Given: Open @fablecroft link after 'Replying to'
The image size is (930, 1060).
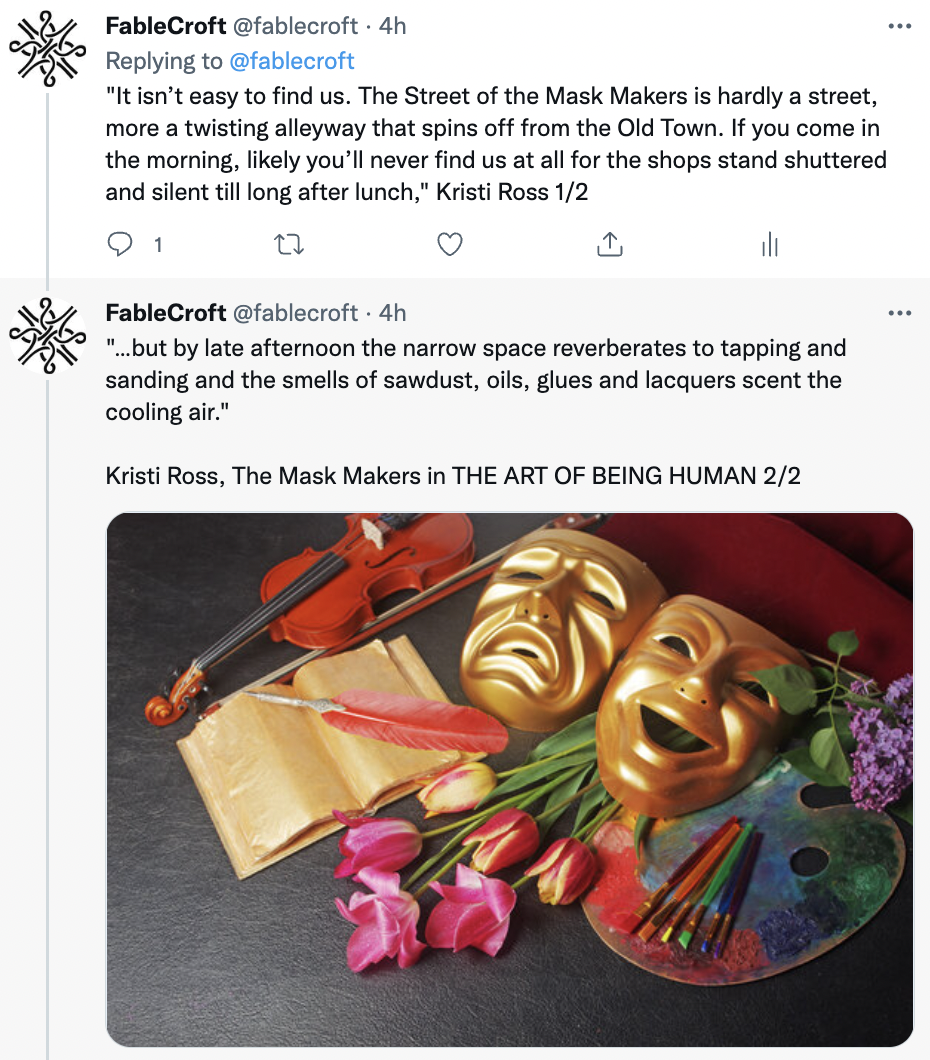Looking at the screenshot, I should 292,61.
